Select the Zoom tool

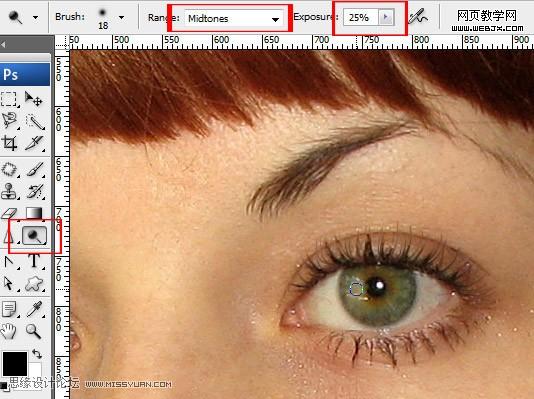(34, 331)
